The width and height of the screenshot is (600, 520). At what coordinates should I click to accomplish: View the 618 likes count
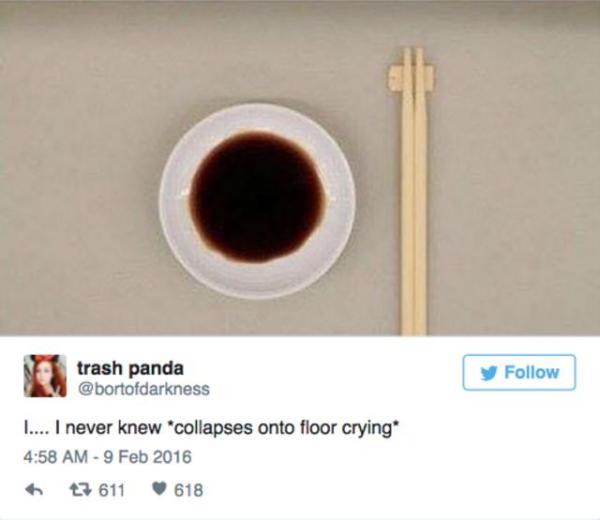tap(188, 490)
